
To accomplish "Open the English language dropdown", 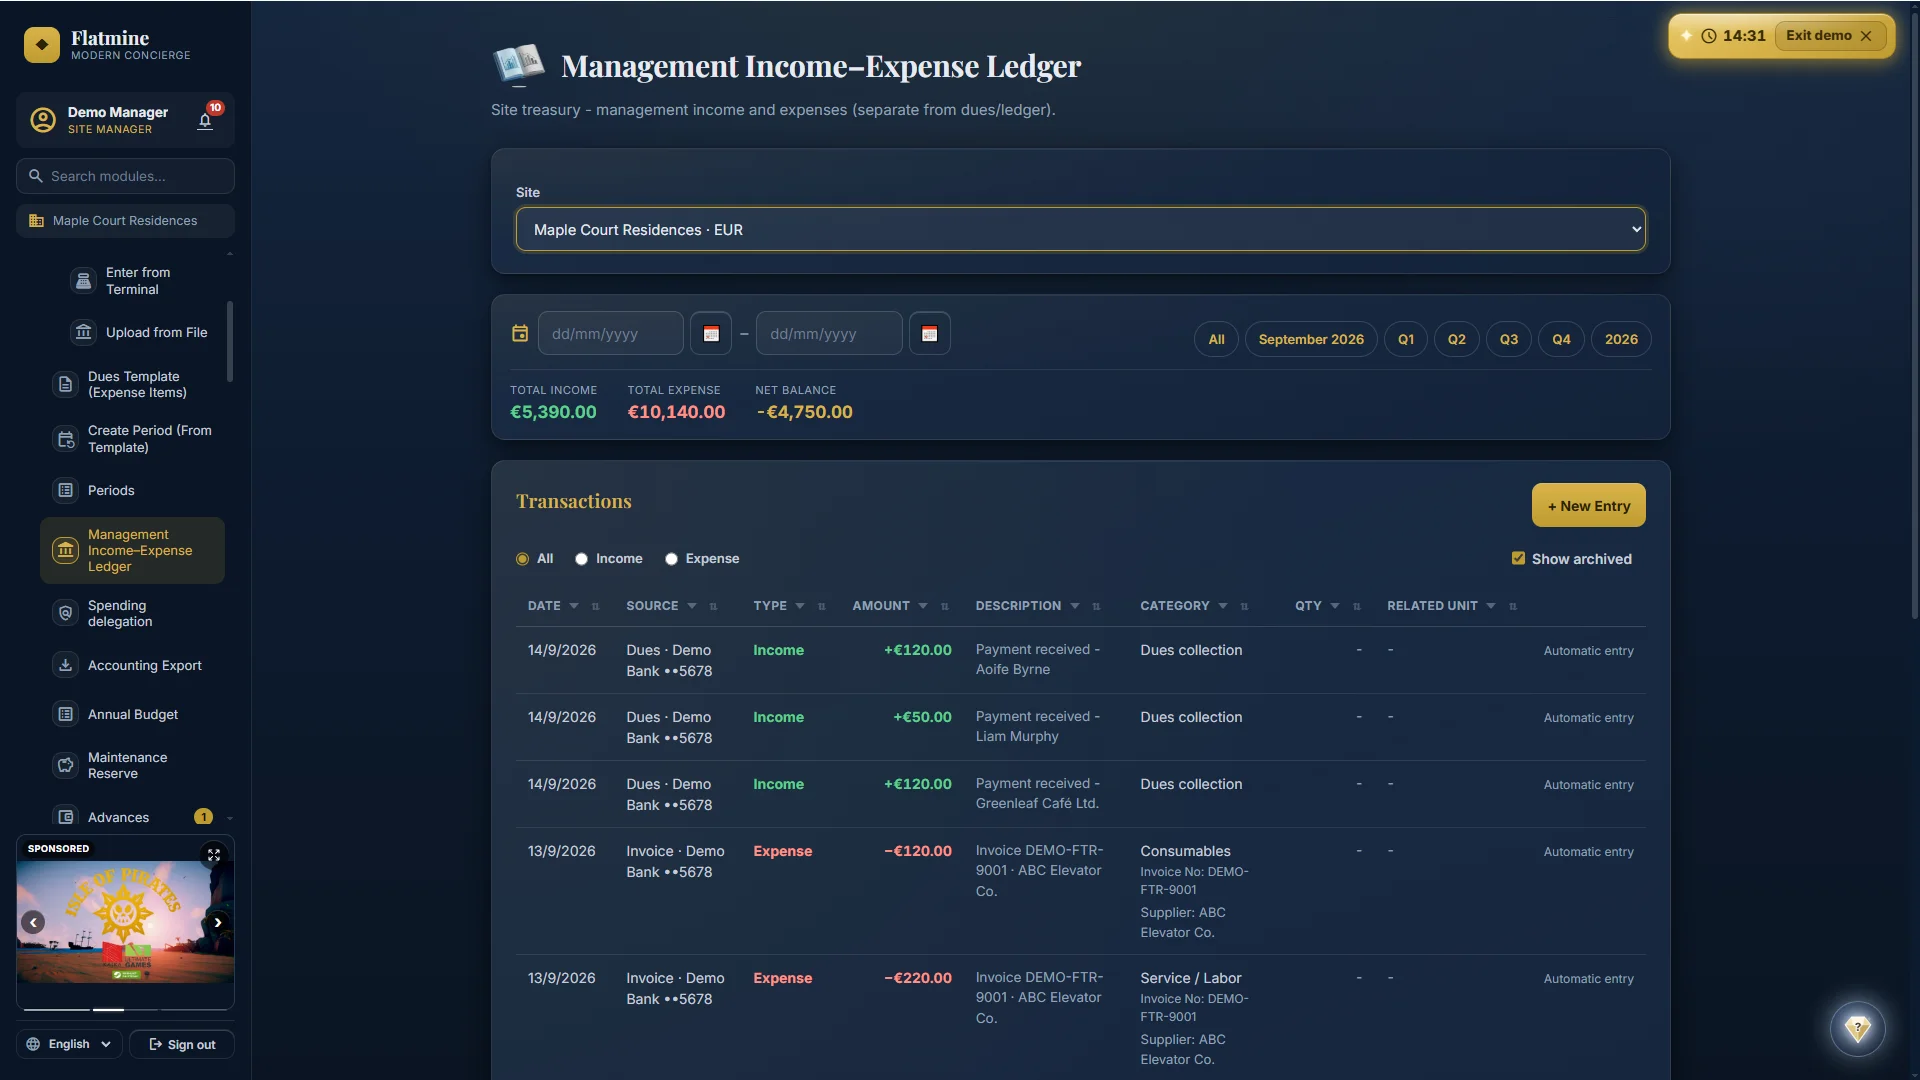I will [x=69, y=1044].
